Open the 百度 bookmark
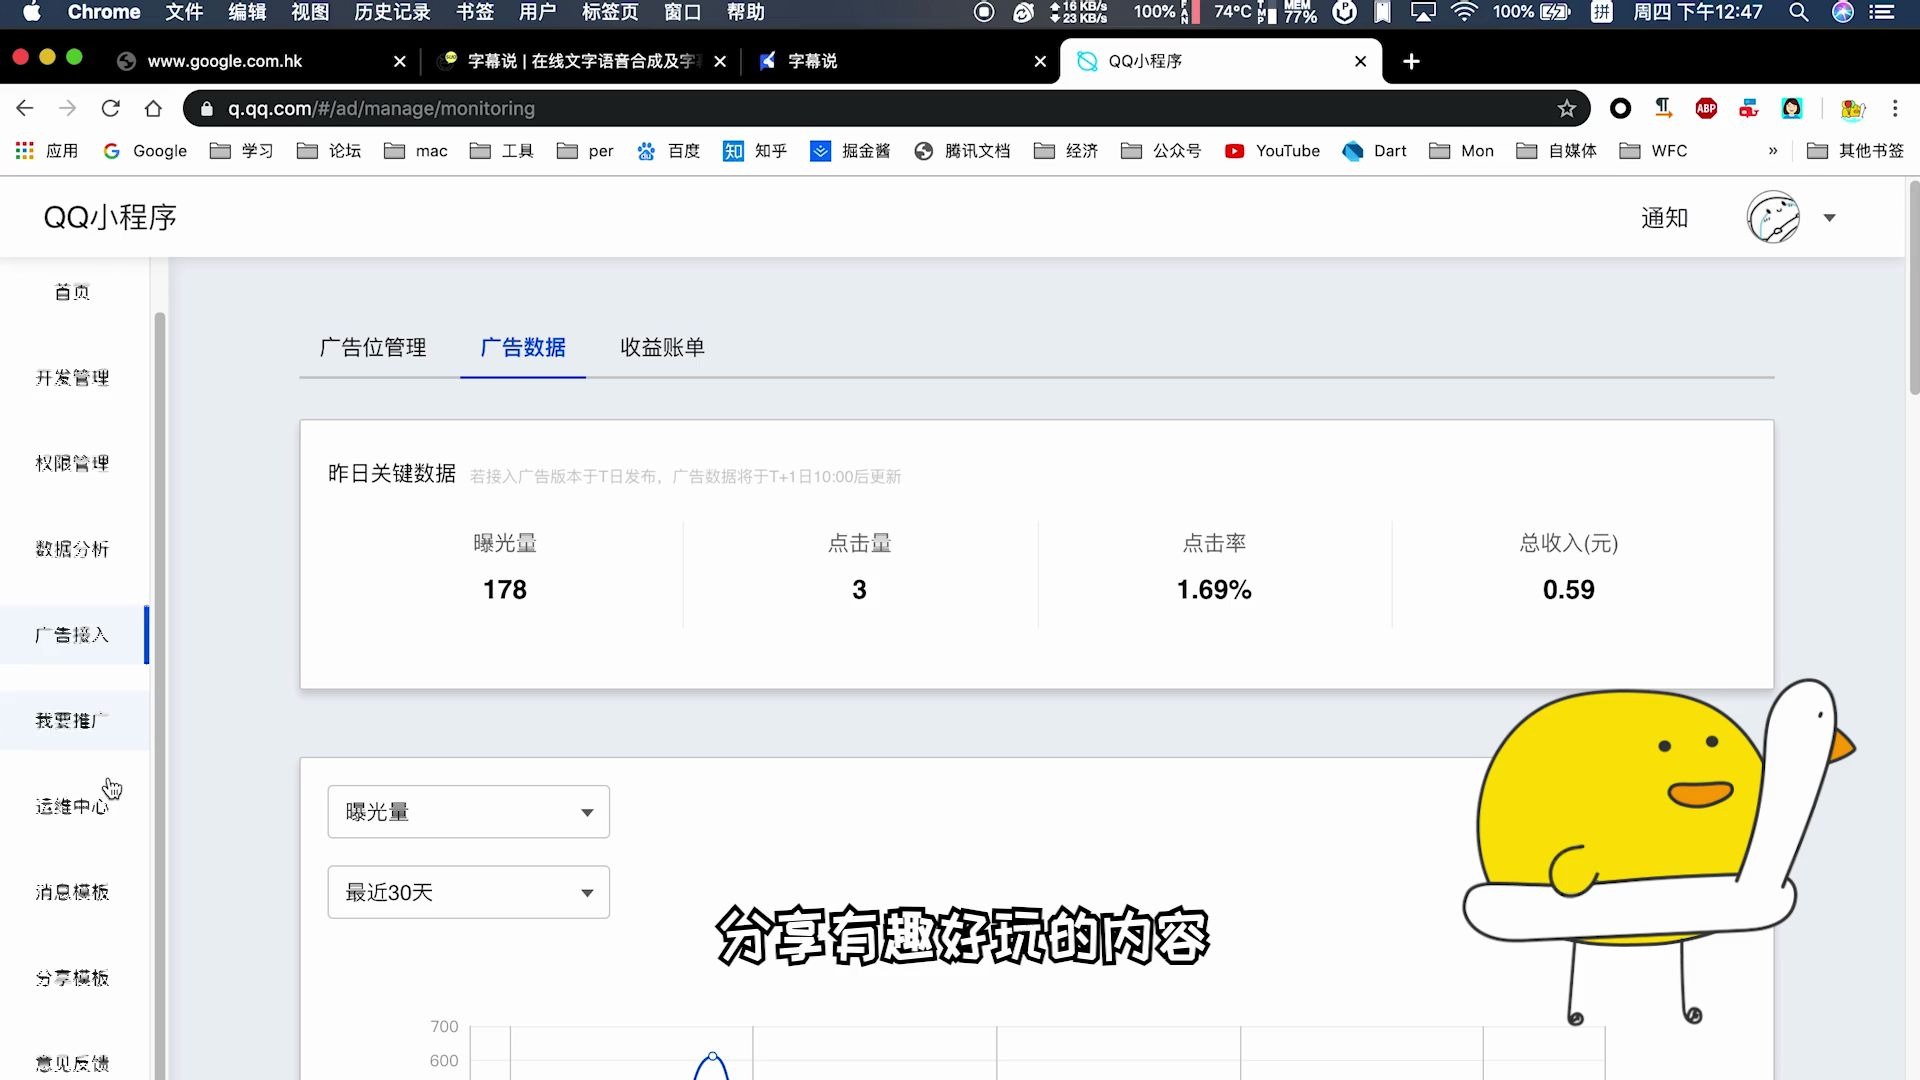Viewport: 1920px width, 1080px height. pos(668,151)
